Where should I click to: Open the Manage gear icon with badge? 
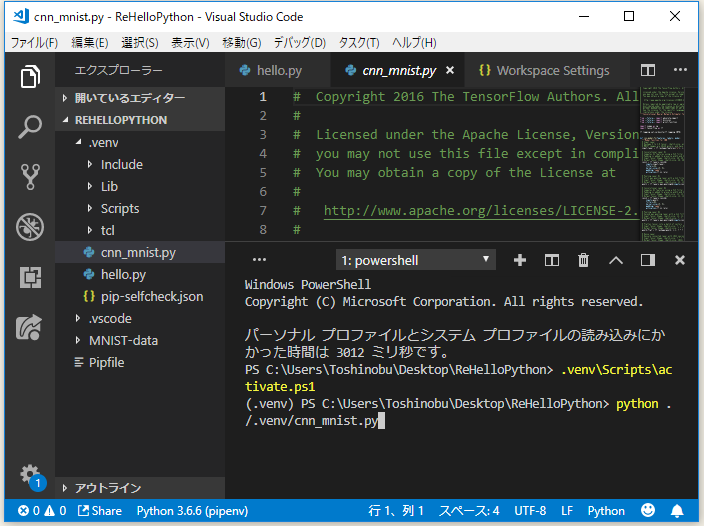(31, 477)
